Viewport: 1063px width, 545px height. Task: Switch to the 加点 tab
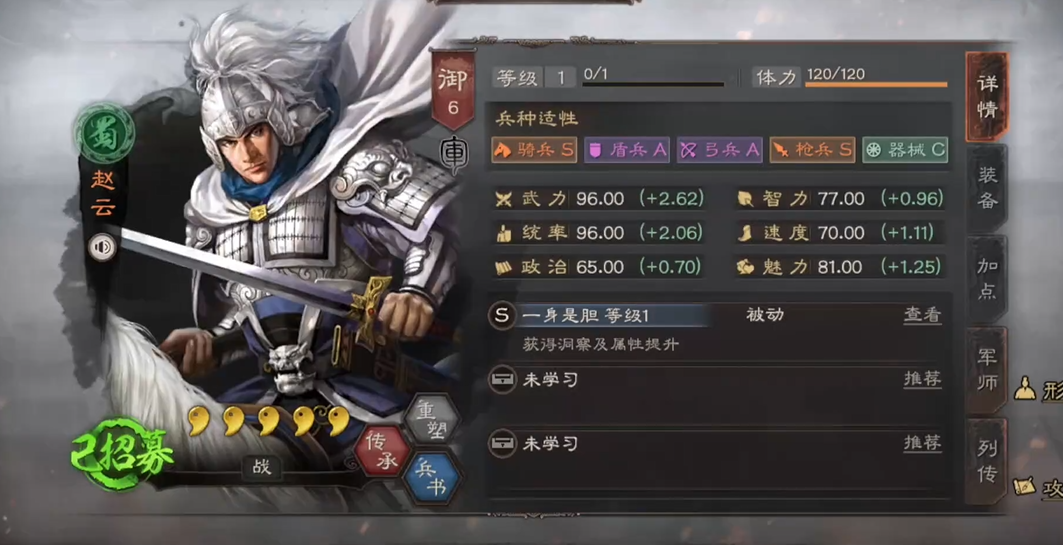(986, 279)
